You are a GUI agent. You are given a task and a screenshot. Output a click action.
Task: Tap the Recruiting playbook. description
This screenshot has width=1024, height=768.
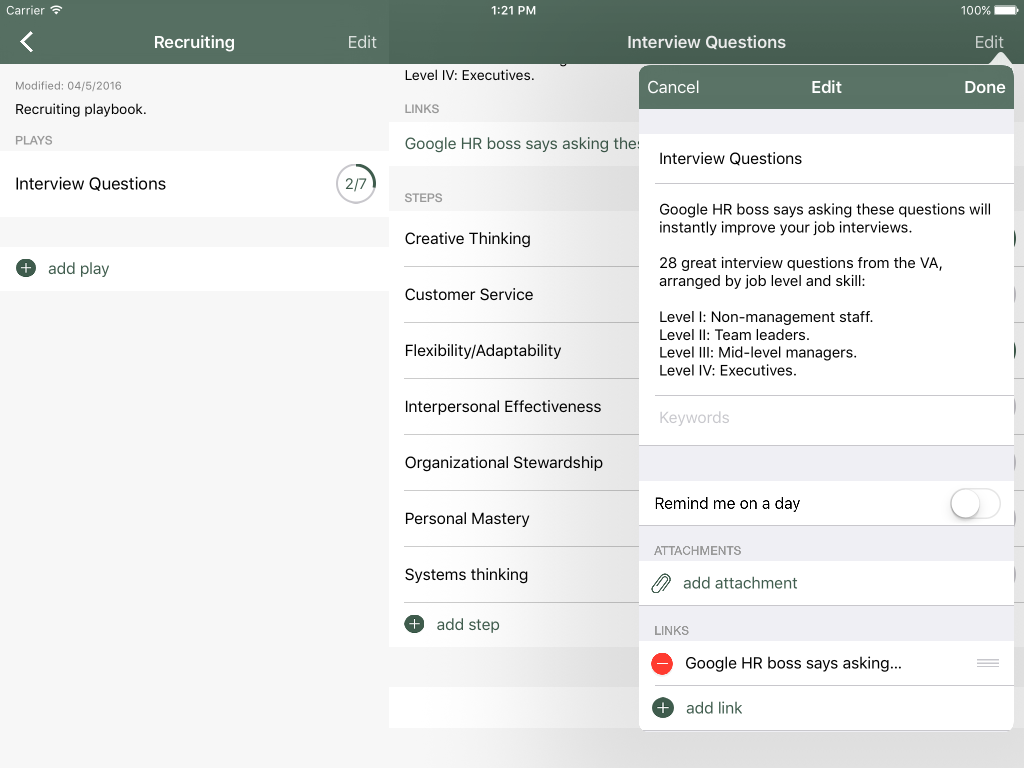pos(81,109)
